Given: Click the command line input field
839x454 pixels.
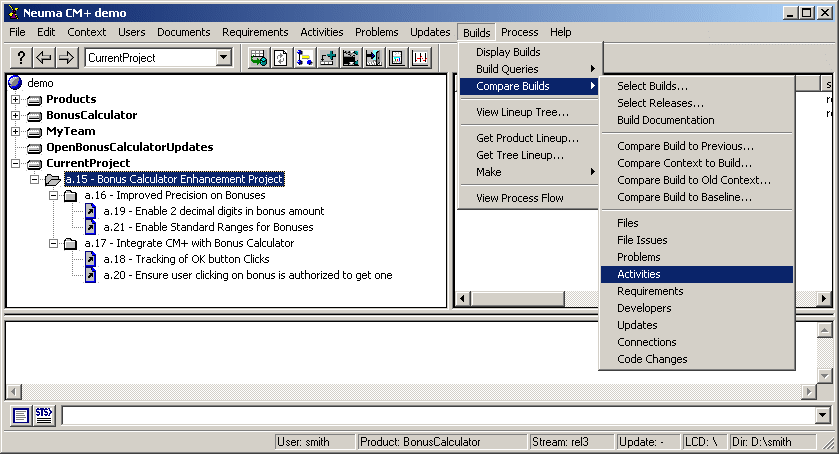Looking at the screenshot, I should click(x=438, y=415).
